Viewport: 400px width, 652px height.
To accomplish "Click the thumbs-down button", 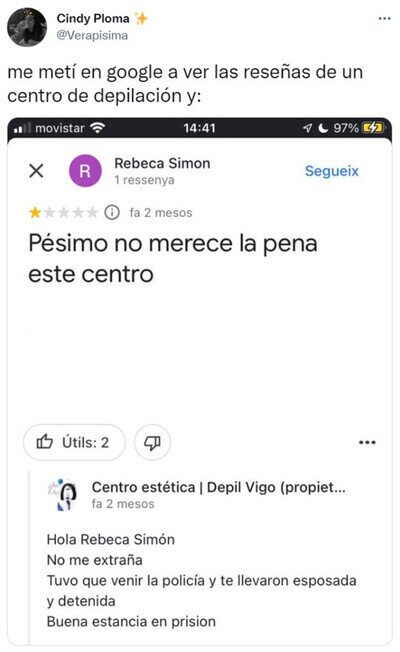I will click(153, 442).
